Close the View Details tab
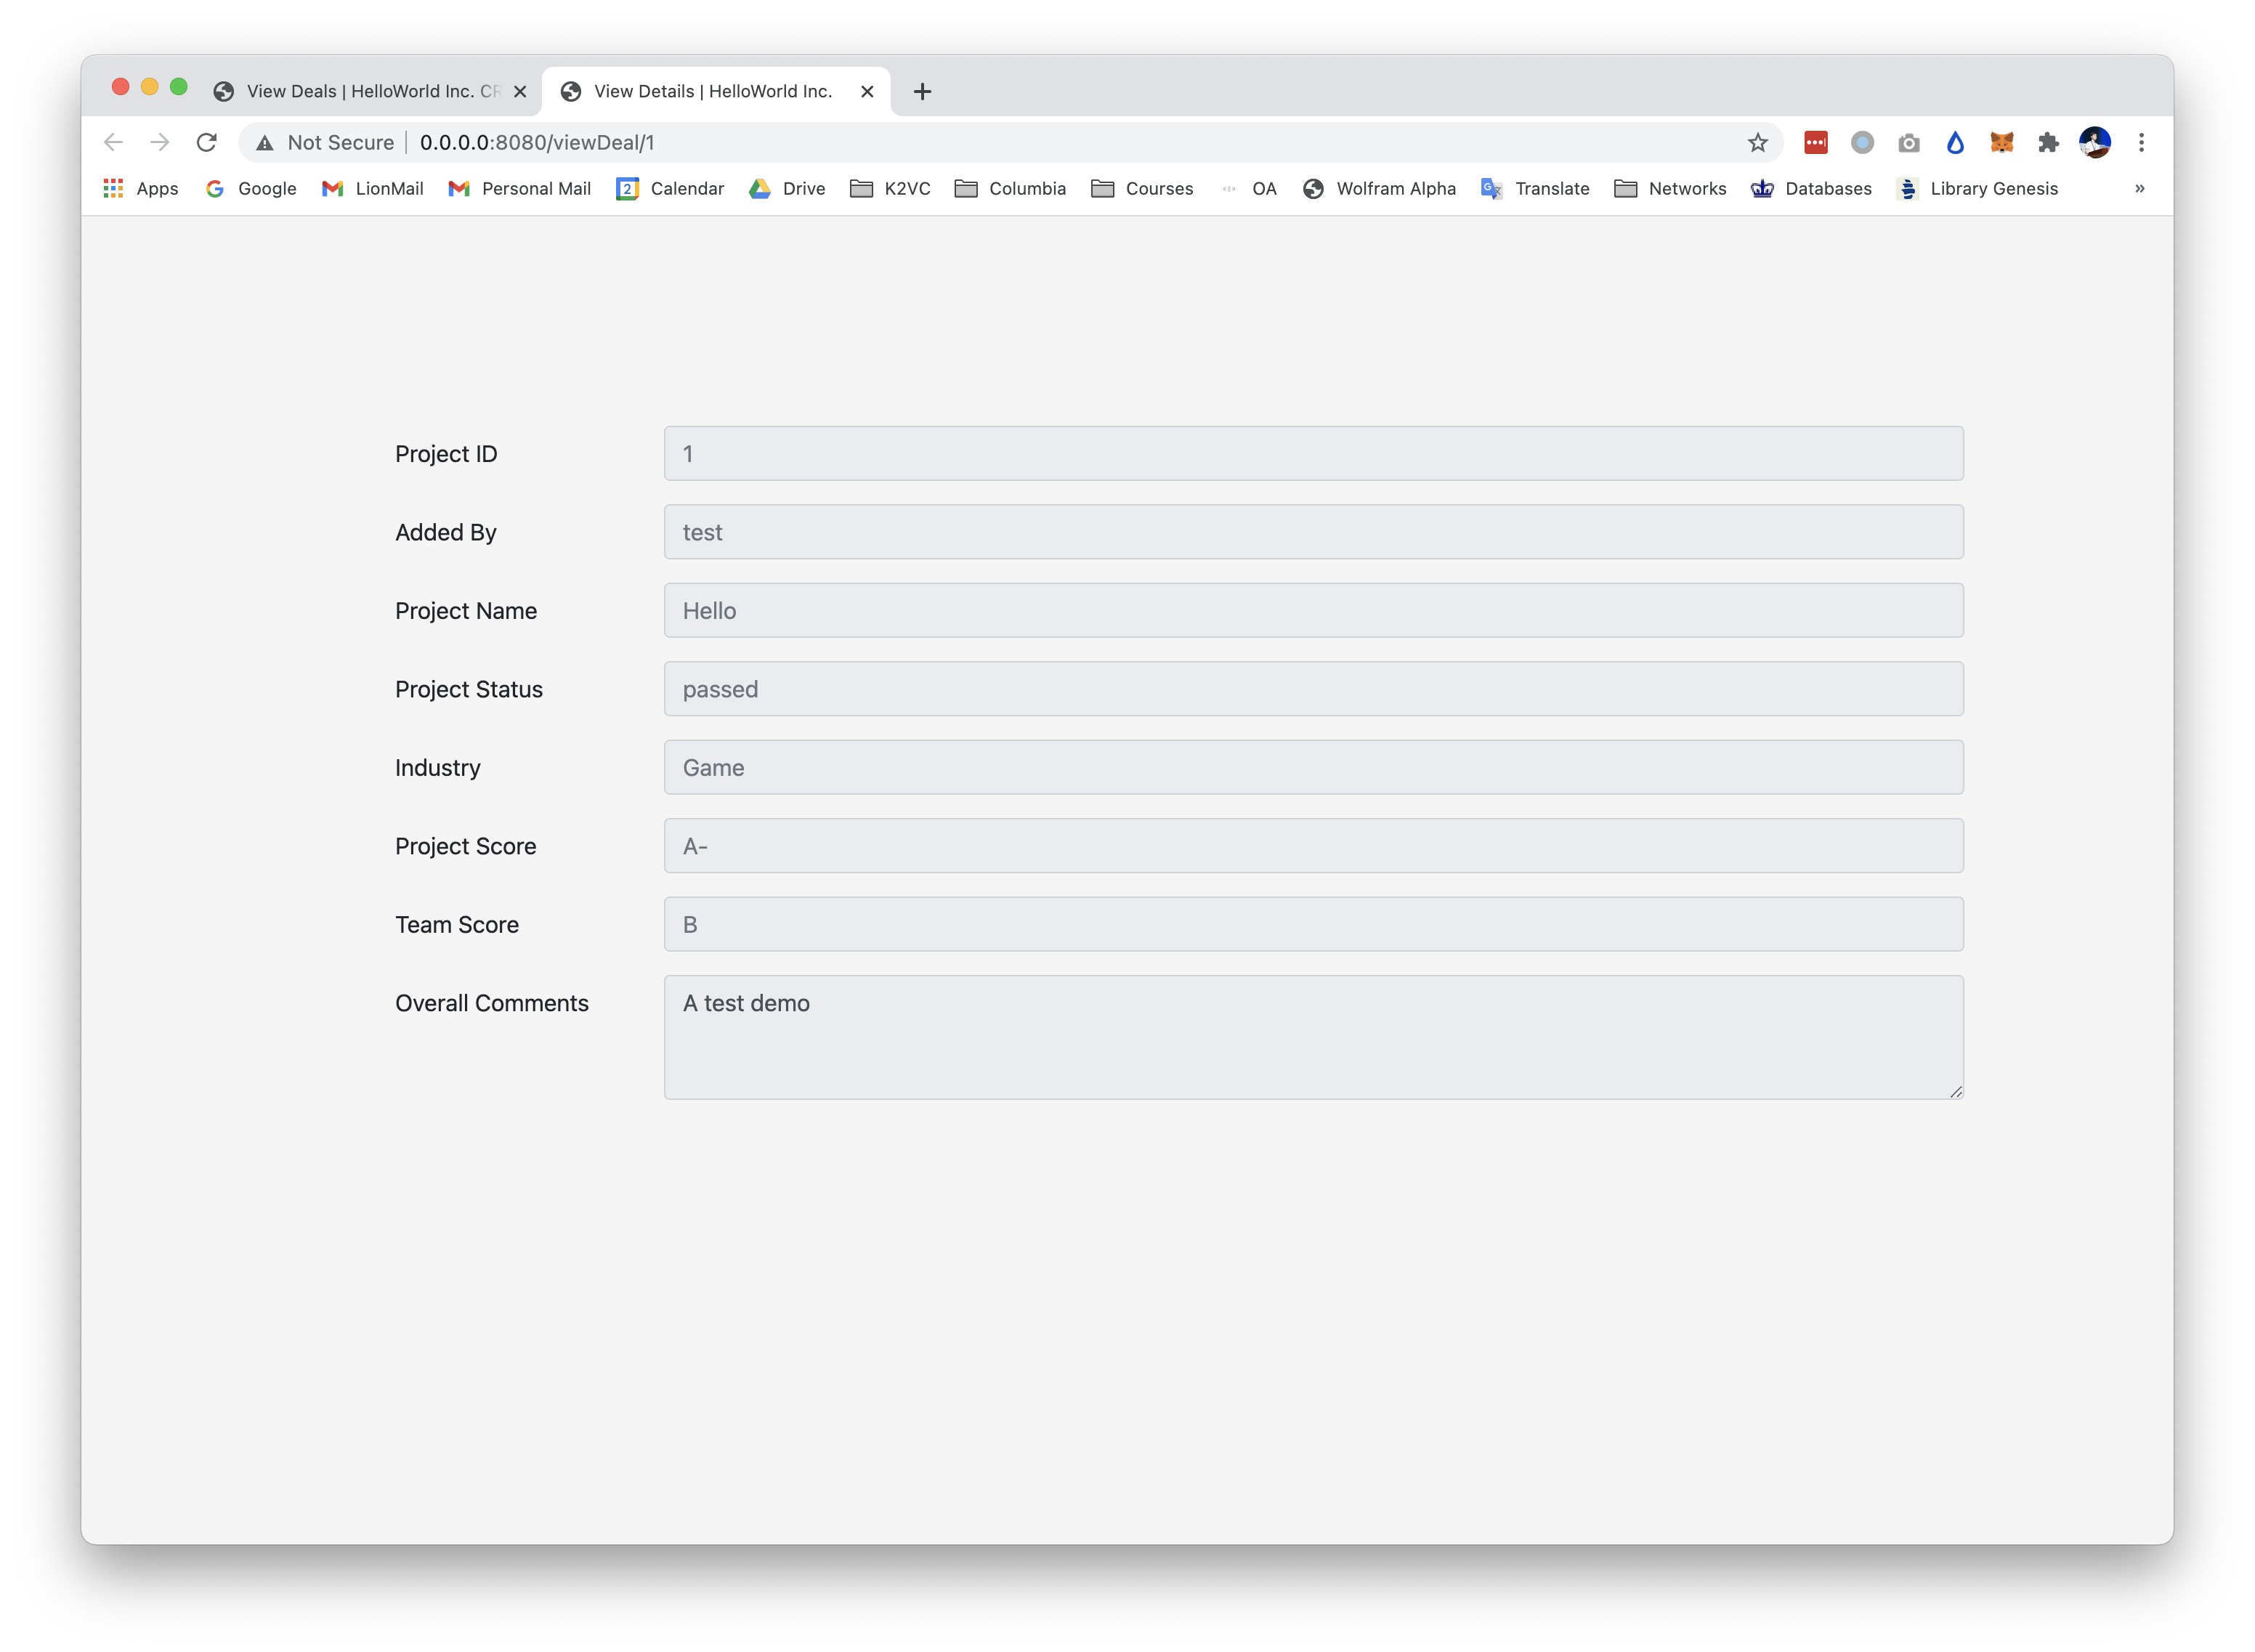 pyautogui.click(x=867, y=92)
